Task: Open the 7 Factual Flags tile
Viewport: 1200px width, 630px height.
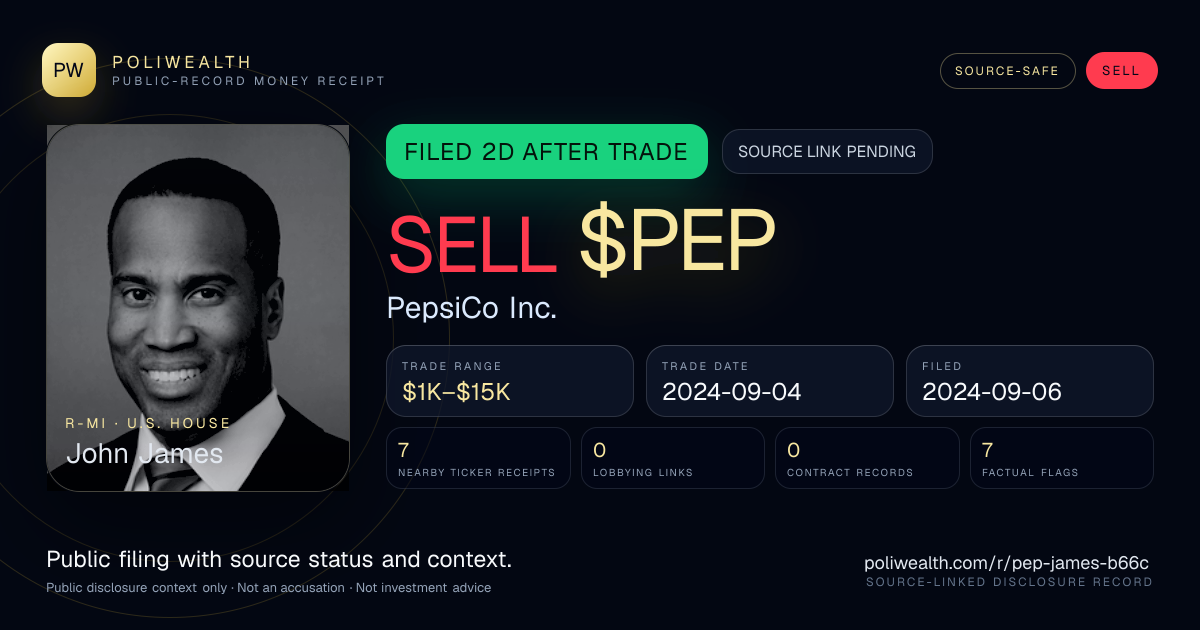Action: click(1062, 458)
